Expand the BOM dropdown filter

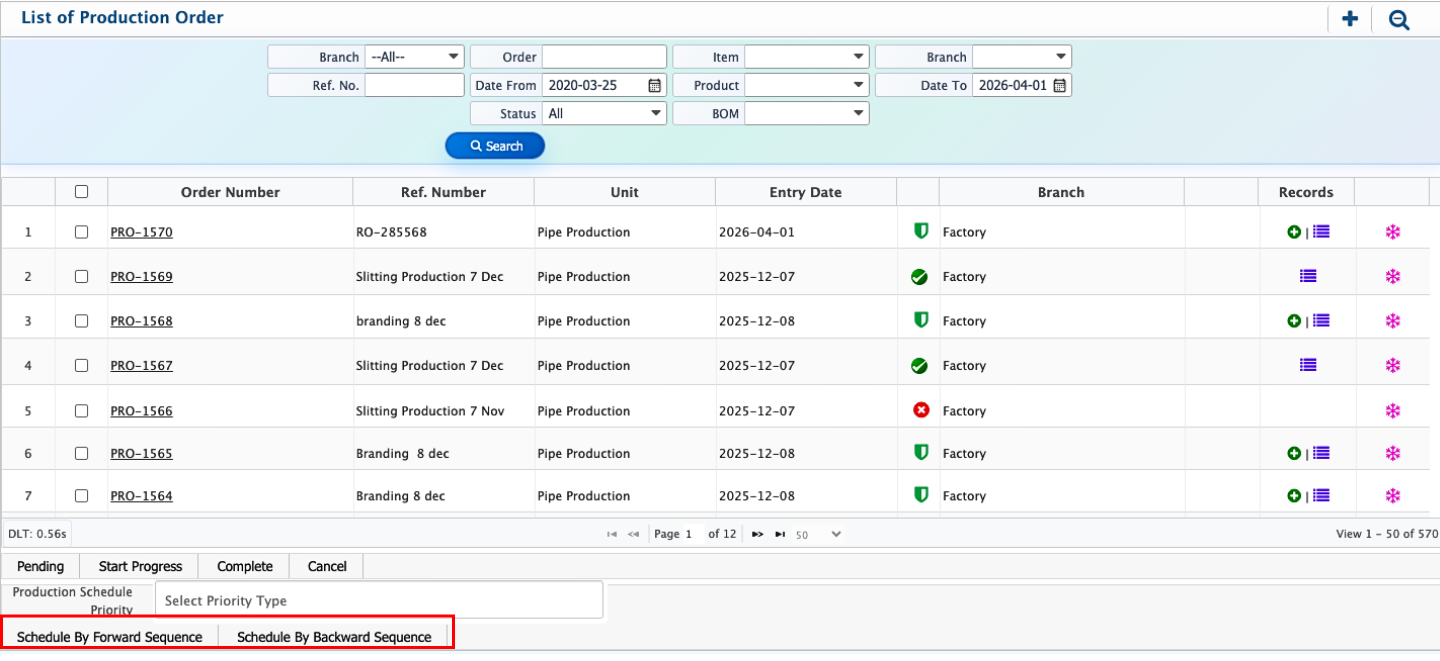[x=806, y=114]
